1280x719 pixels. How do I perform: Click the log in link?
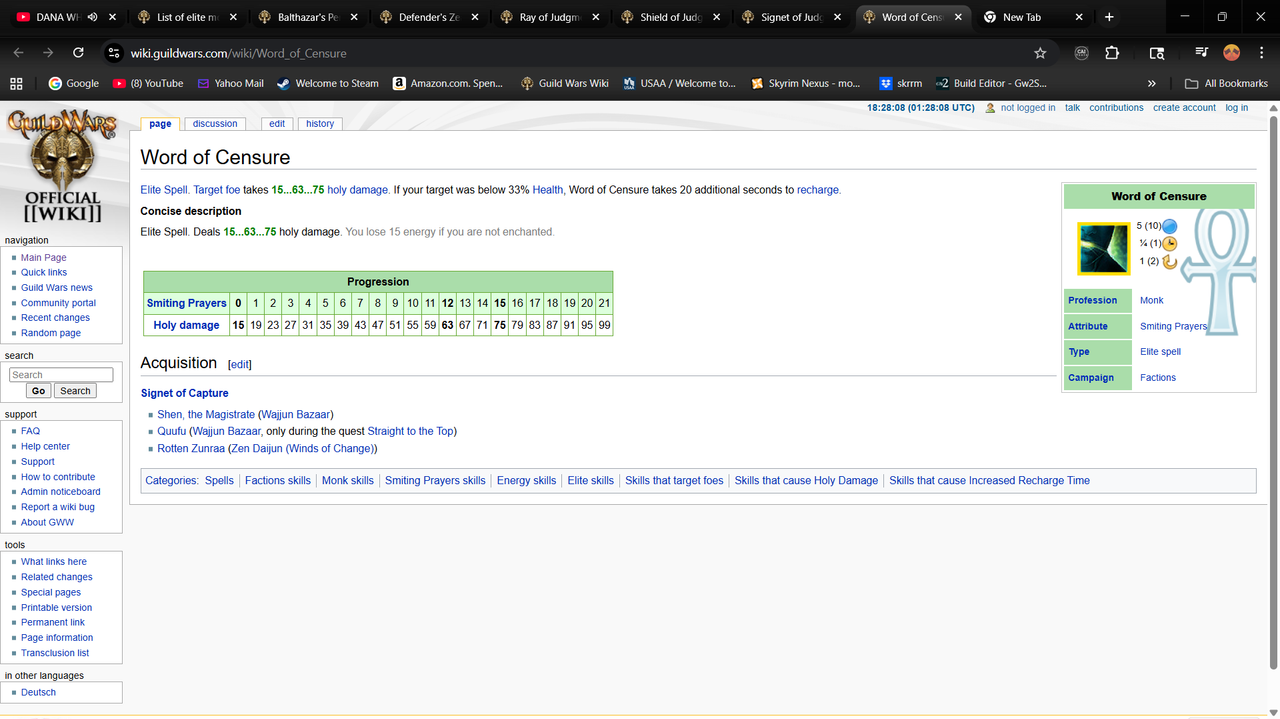(1237, 108)
